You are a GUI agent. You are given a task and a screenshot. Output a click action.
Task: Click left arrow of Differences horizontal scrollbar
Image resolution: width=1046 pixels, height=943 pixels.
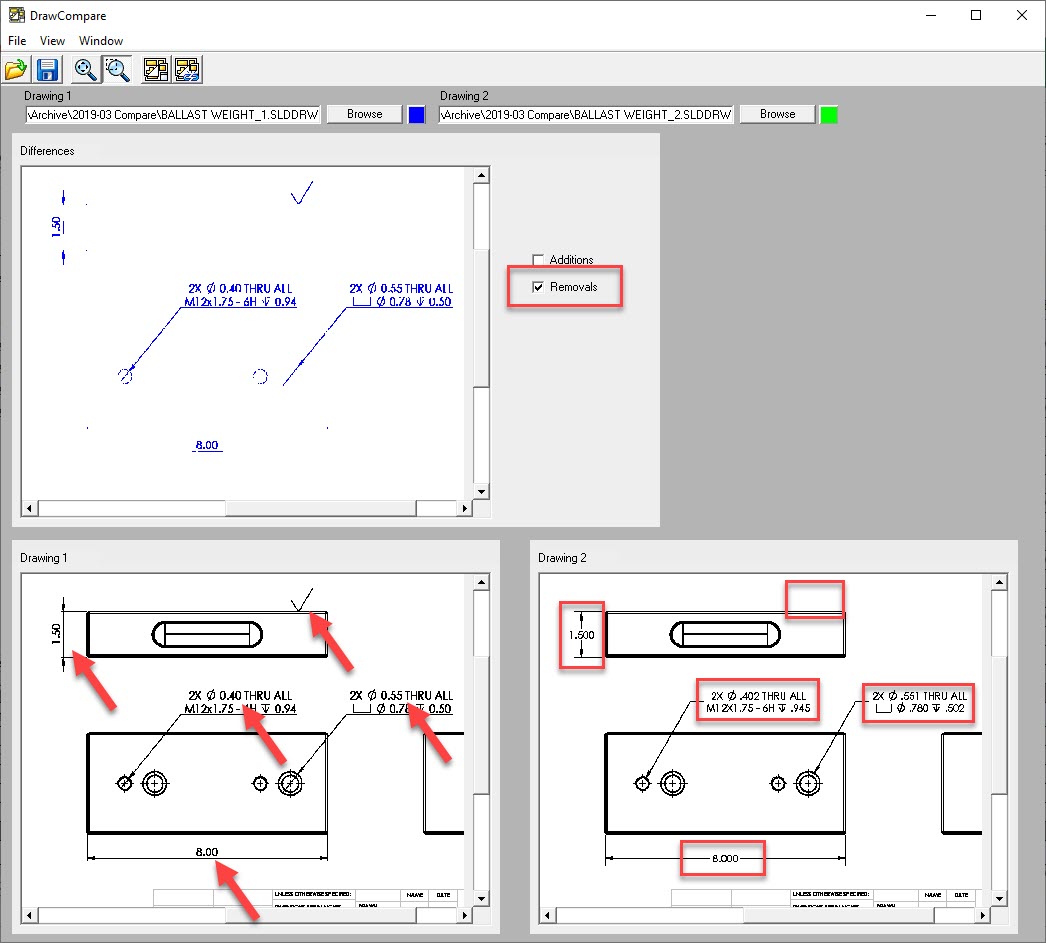(29, 508)
